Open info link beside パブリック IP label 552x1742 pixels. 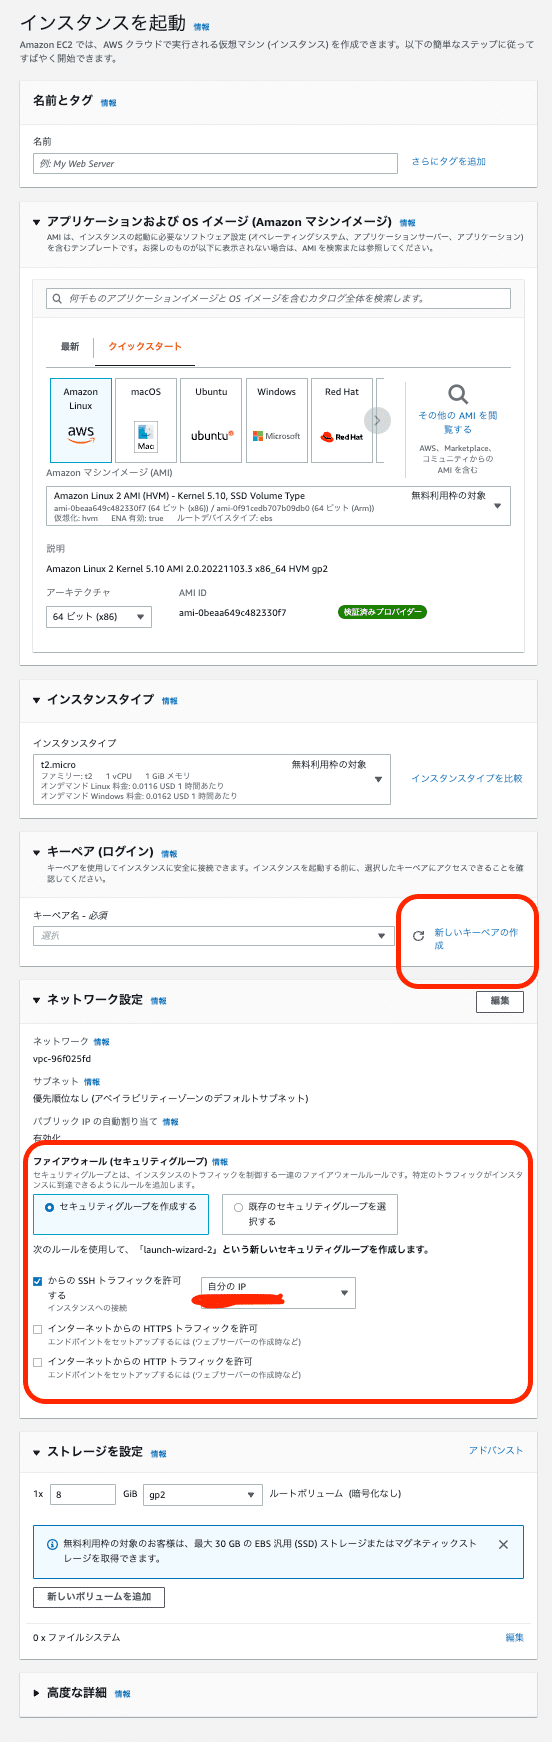click(171, 1122)
